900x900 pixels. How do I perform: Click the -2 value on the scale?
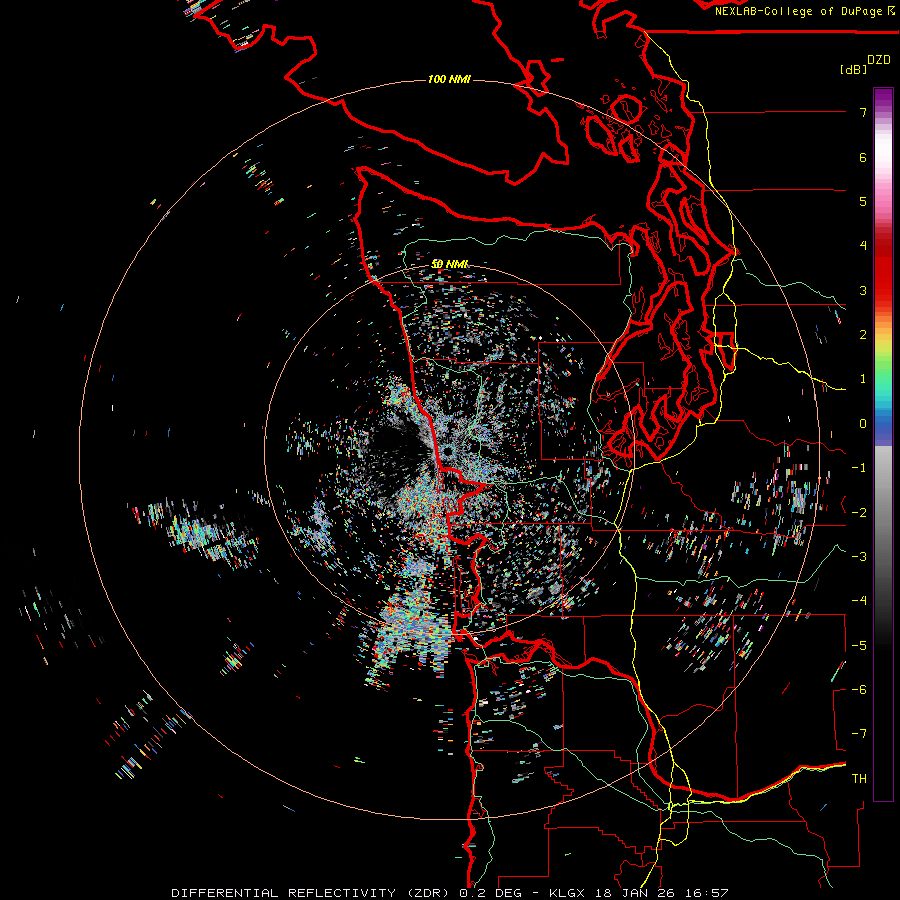tap(859, 513)
